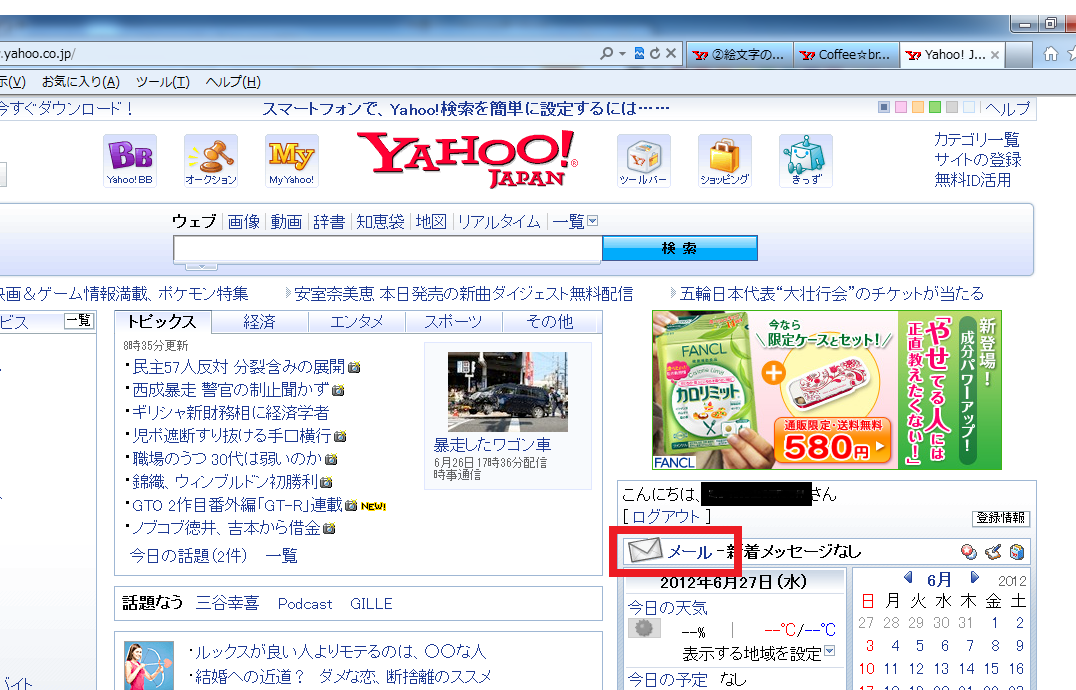The image size is (1076, 690).
Task: Click the red ball icon beside mail status
Action: (x=968, y=551)
